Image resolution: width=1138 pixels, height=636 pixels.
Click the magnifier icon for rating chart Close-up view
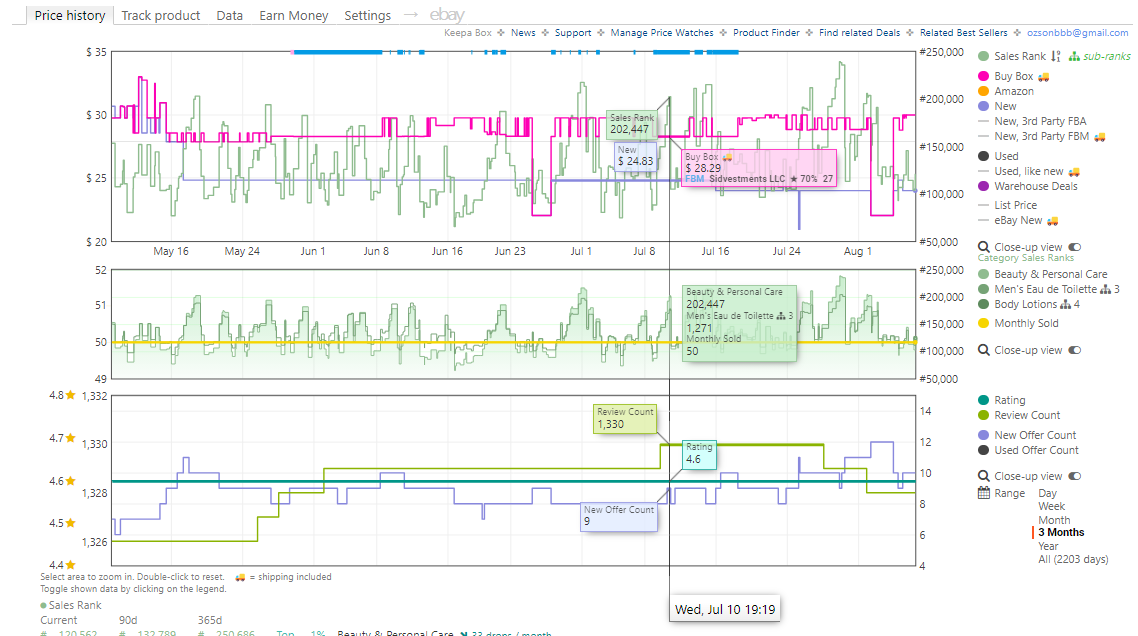tap(983, 476)
